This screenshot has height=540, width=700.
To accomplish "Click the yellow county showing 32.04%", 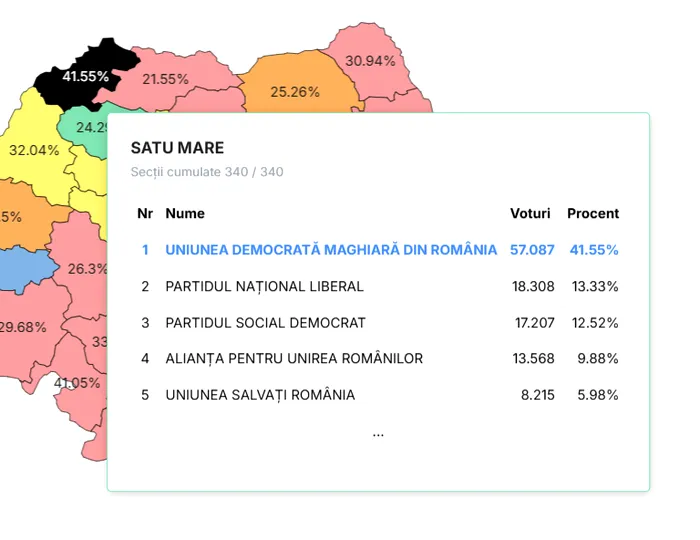I will pos(34,150).
